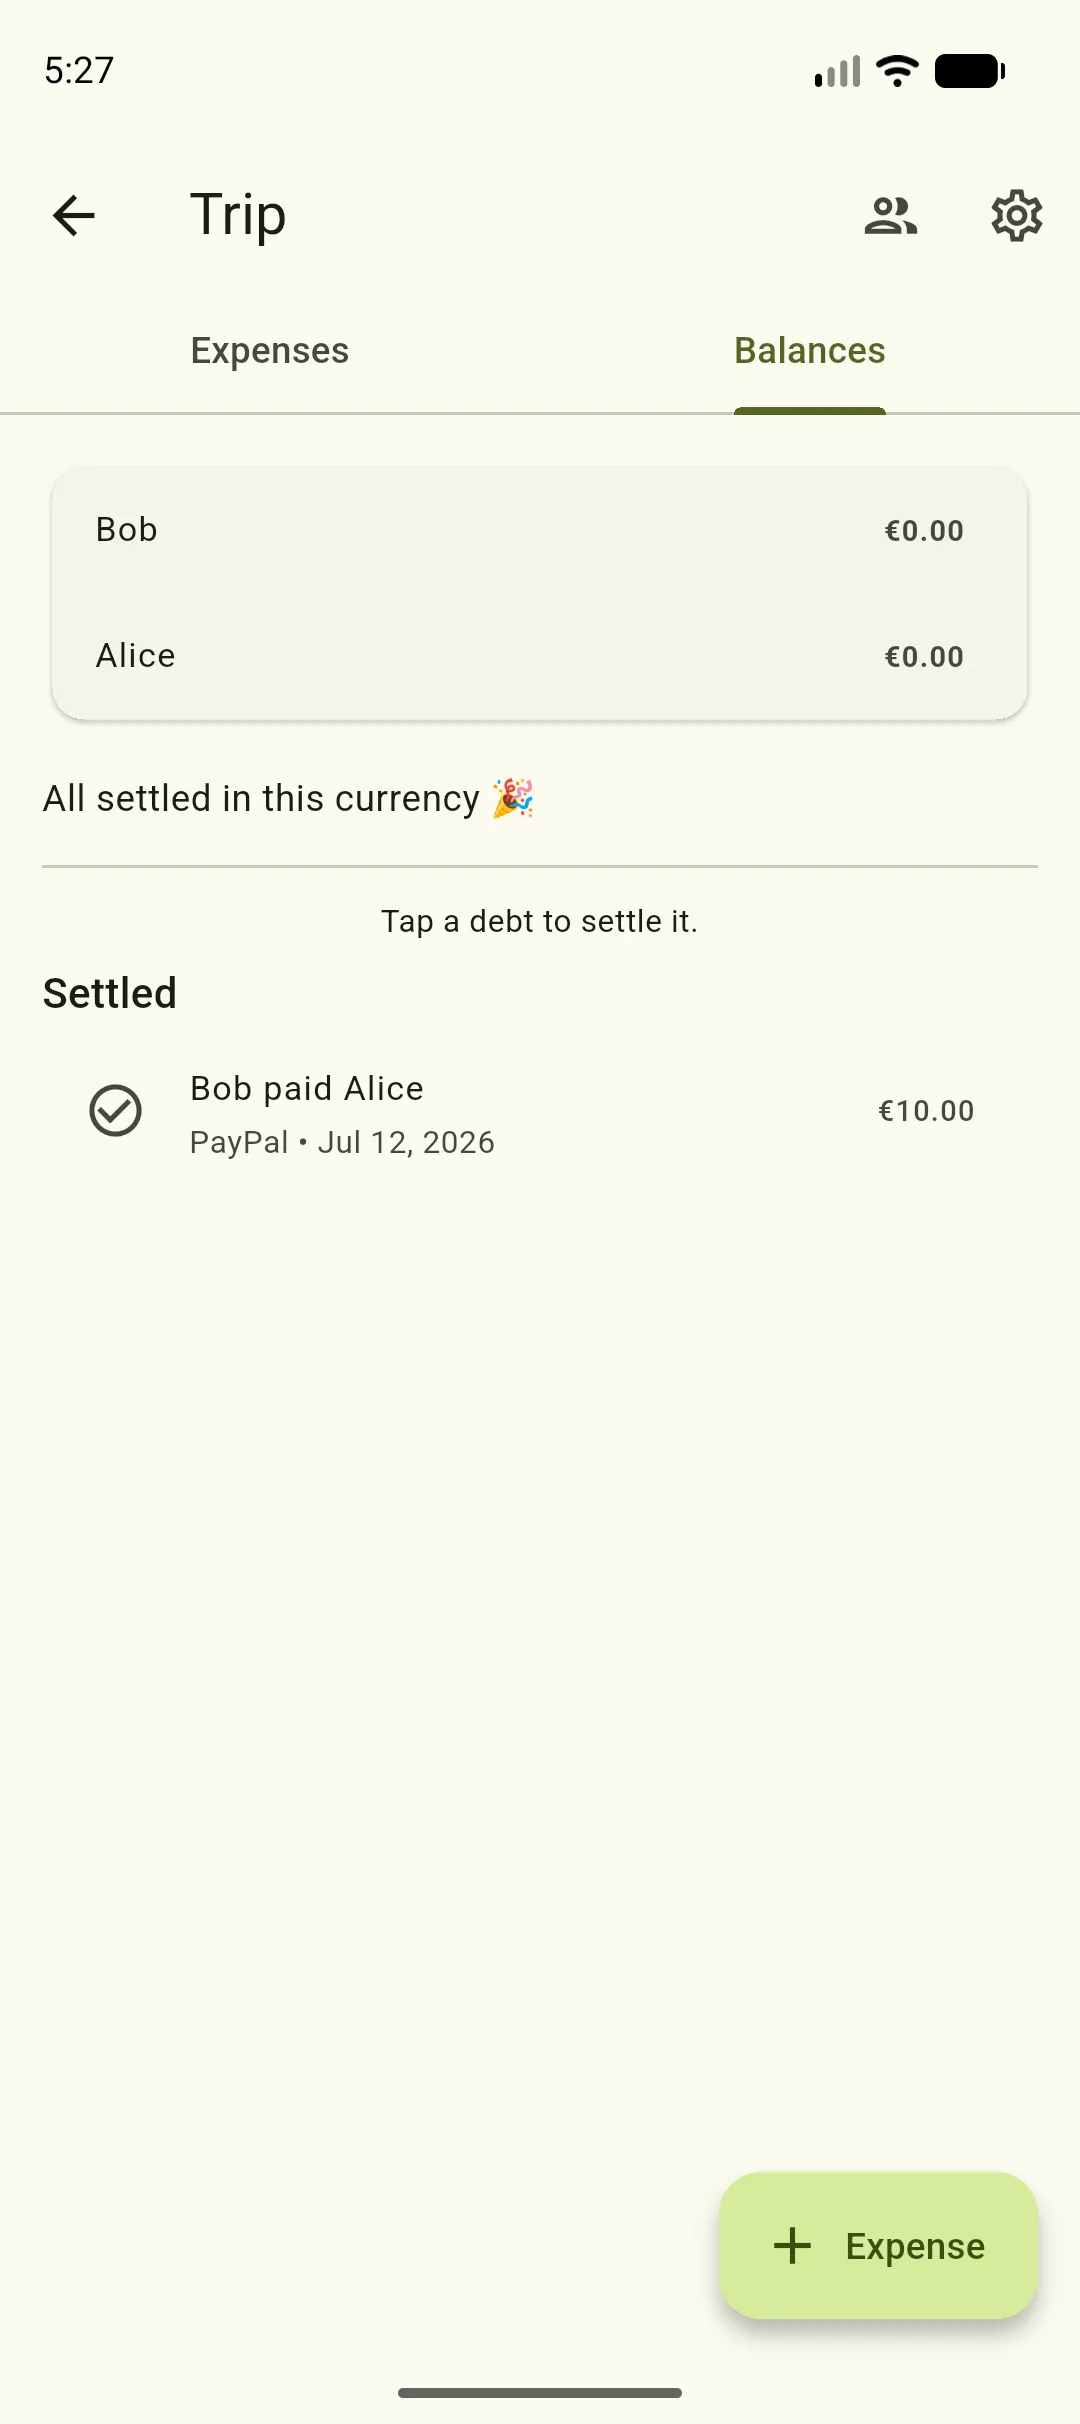Tap the cellular signal icon

838,72
